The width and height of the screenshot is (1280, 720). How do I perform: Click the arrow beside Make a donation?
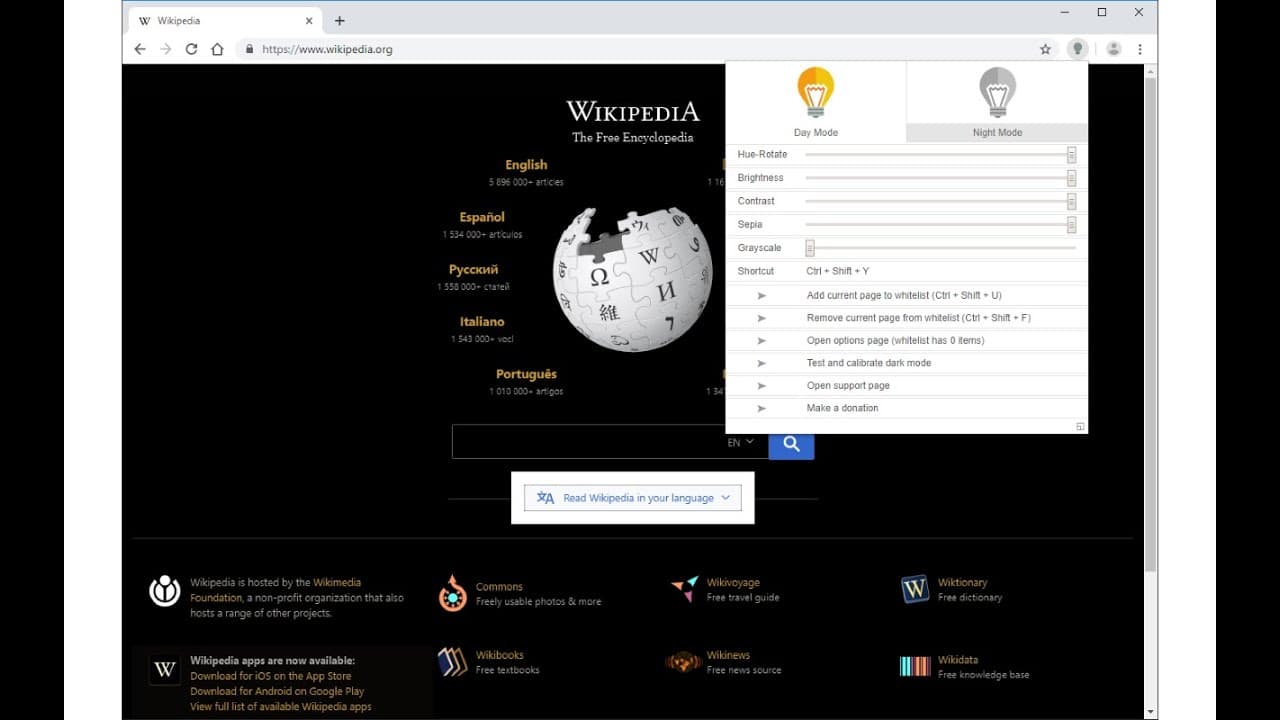(x=762, y=408)
